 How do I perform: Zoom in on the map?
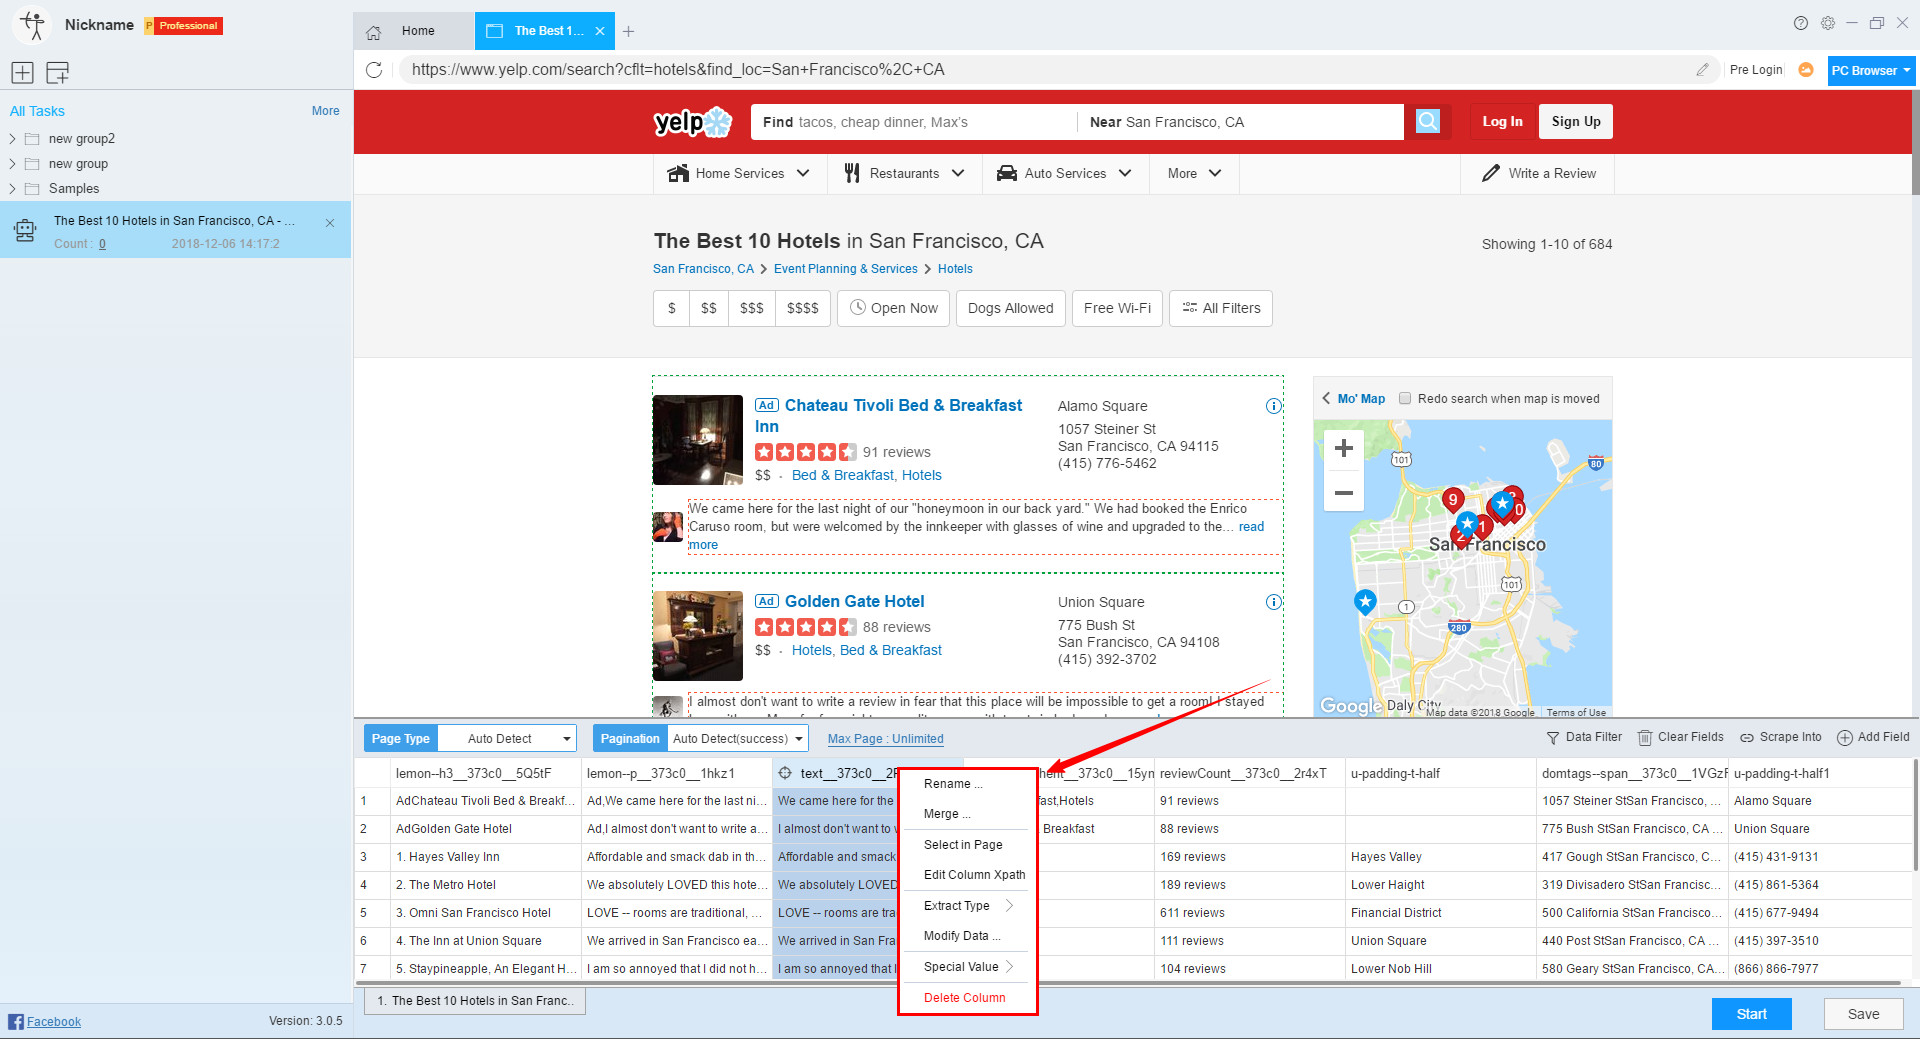click(x=1344, y=448)
